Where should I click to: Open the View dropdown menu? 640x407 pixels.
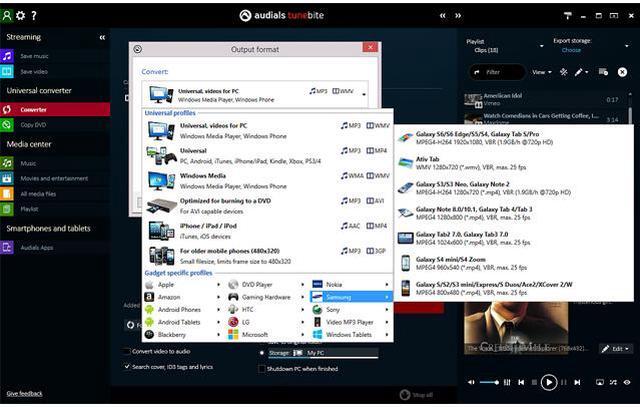pos(542,72)
